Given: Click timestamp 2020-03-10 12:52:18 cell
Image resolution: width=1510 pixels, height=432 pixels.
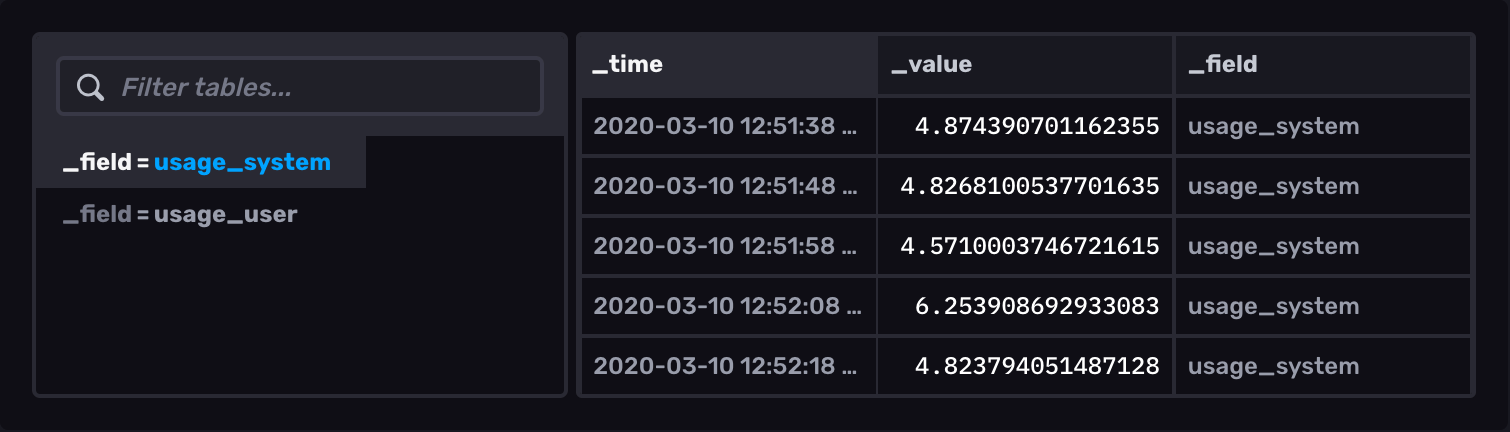Looking at the screenshot, I should tap(727, 366).
